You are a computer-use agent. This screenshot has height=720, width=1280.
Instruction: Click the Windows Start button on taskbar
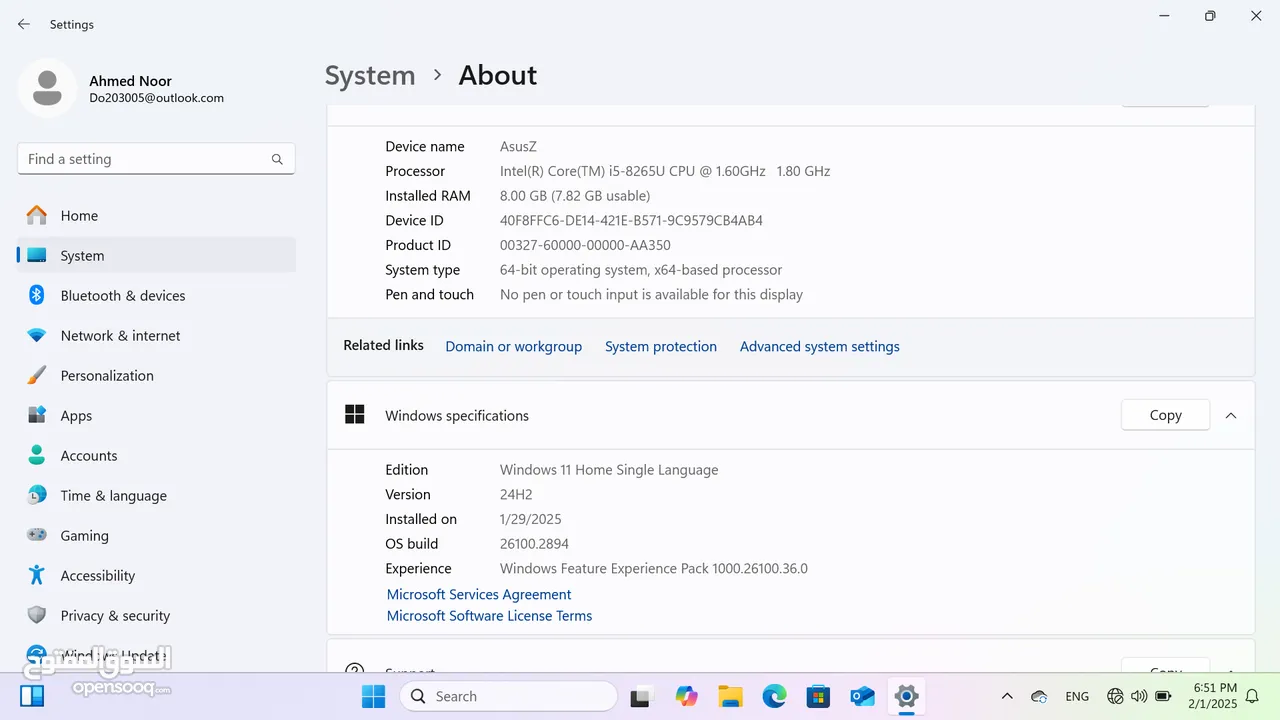tap(373, 696)
